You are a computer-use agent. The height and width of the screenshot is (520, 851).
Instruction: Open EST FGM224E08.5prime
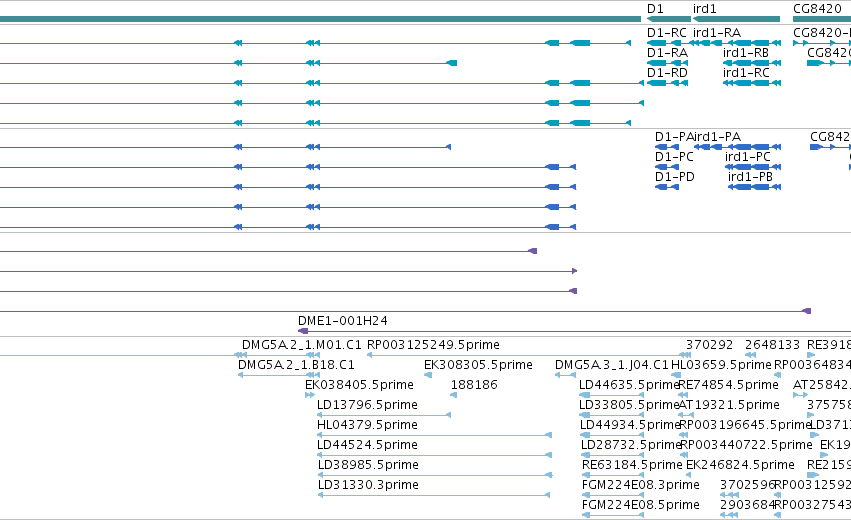(640, 505)
